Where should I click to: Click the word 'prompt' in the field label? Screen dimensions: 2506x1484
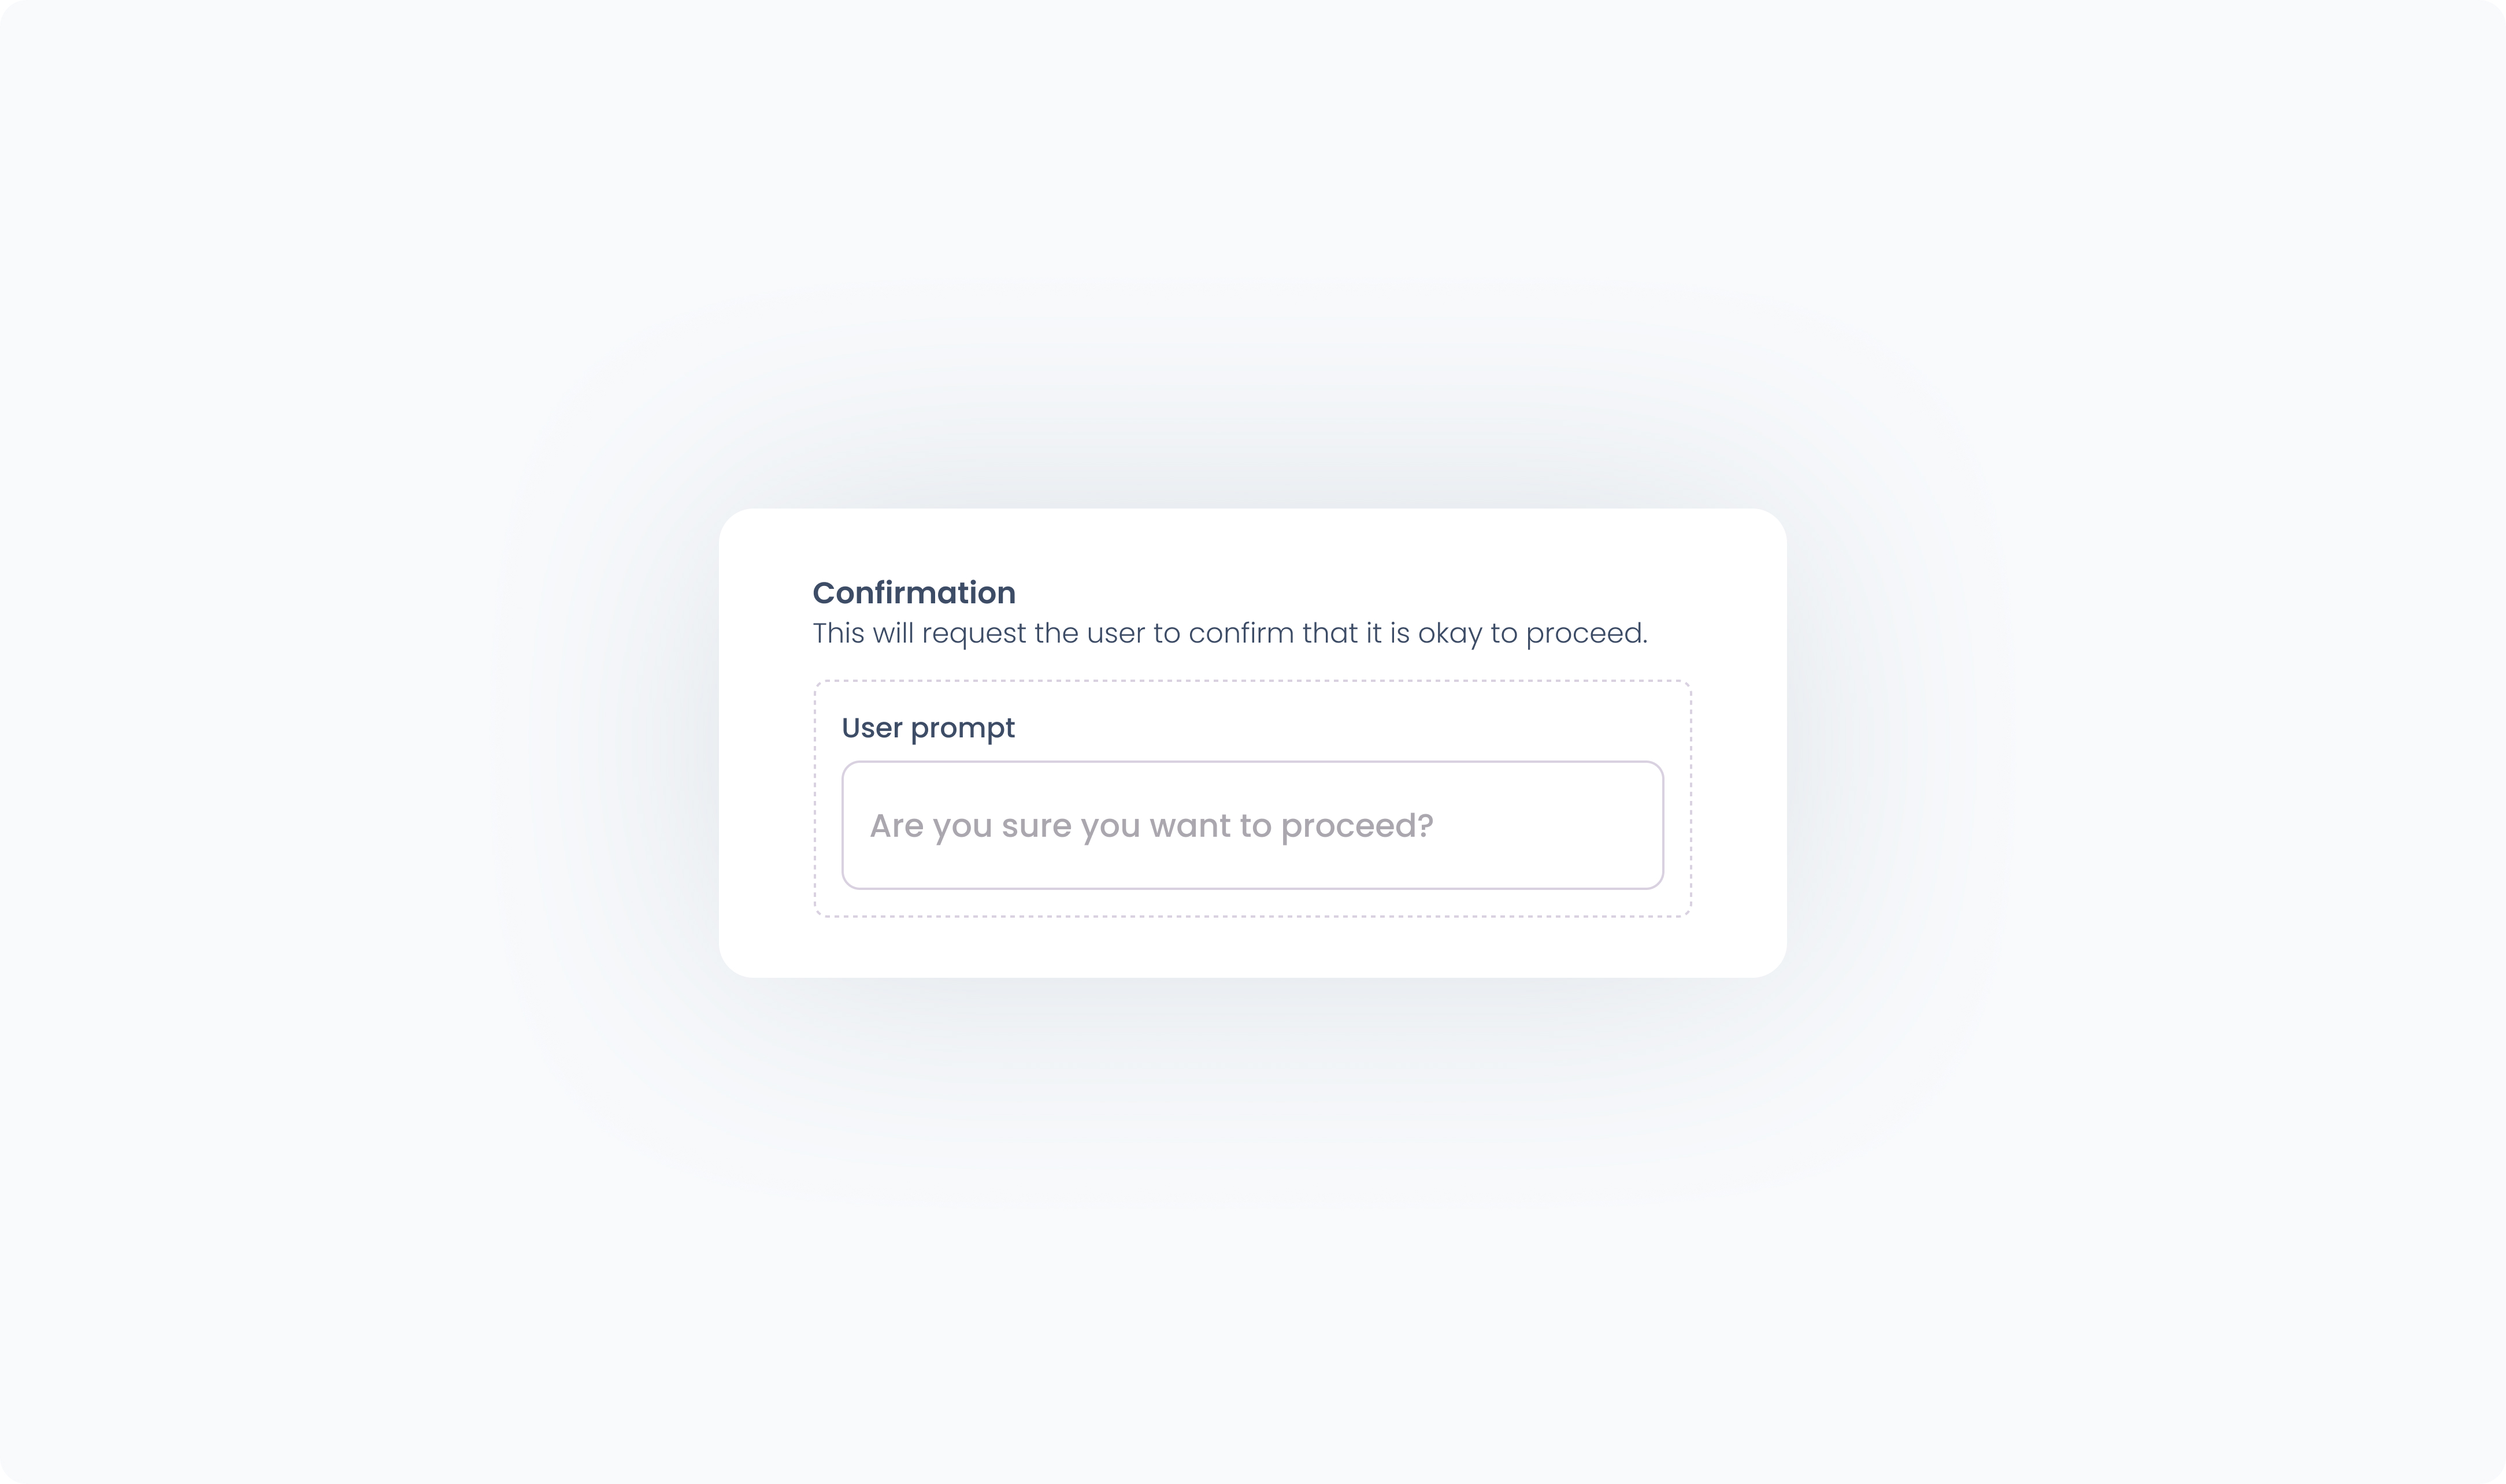[963, 729]
